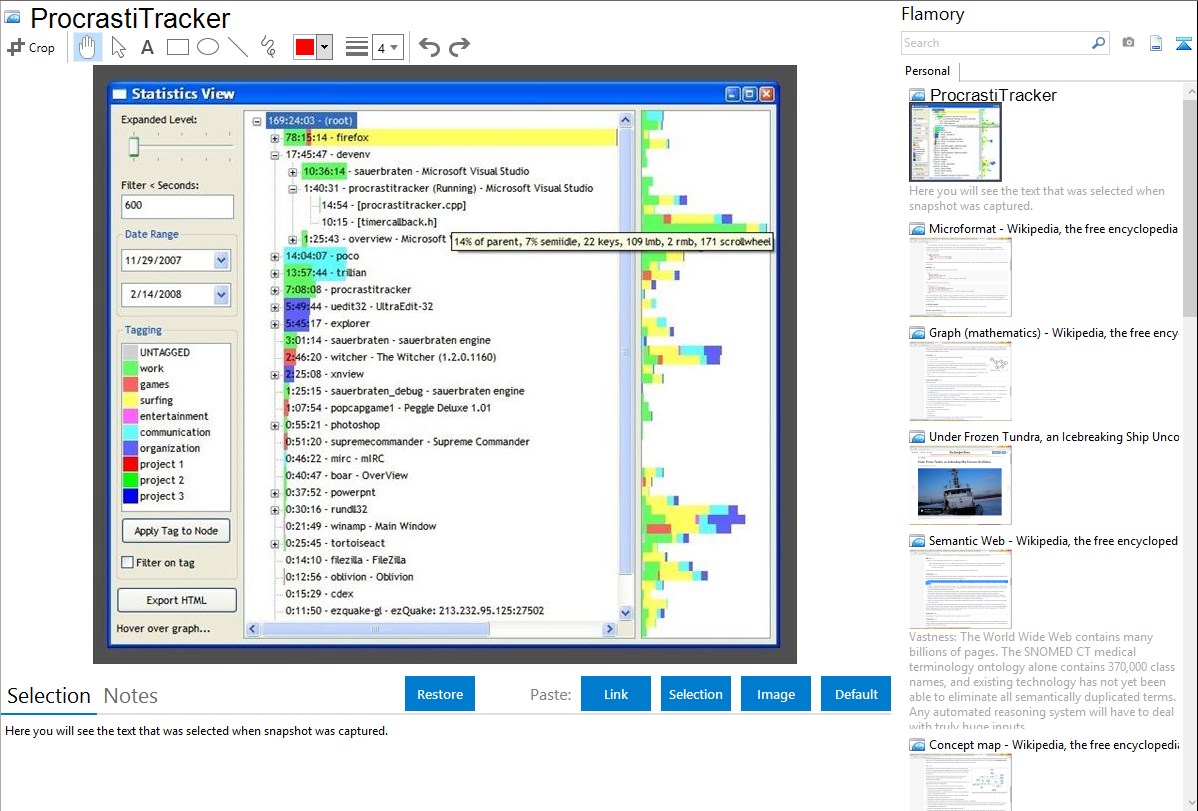Click the red color swatch
Viewport: 1198px width, 811px height.
(x=304, y=47)
